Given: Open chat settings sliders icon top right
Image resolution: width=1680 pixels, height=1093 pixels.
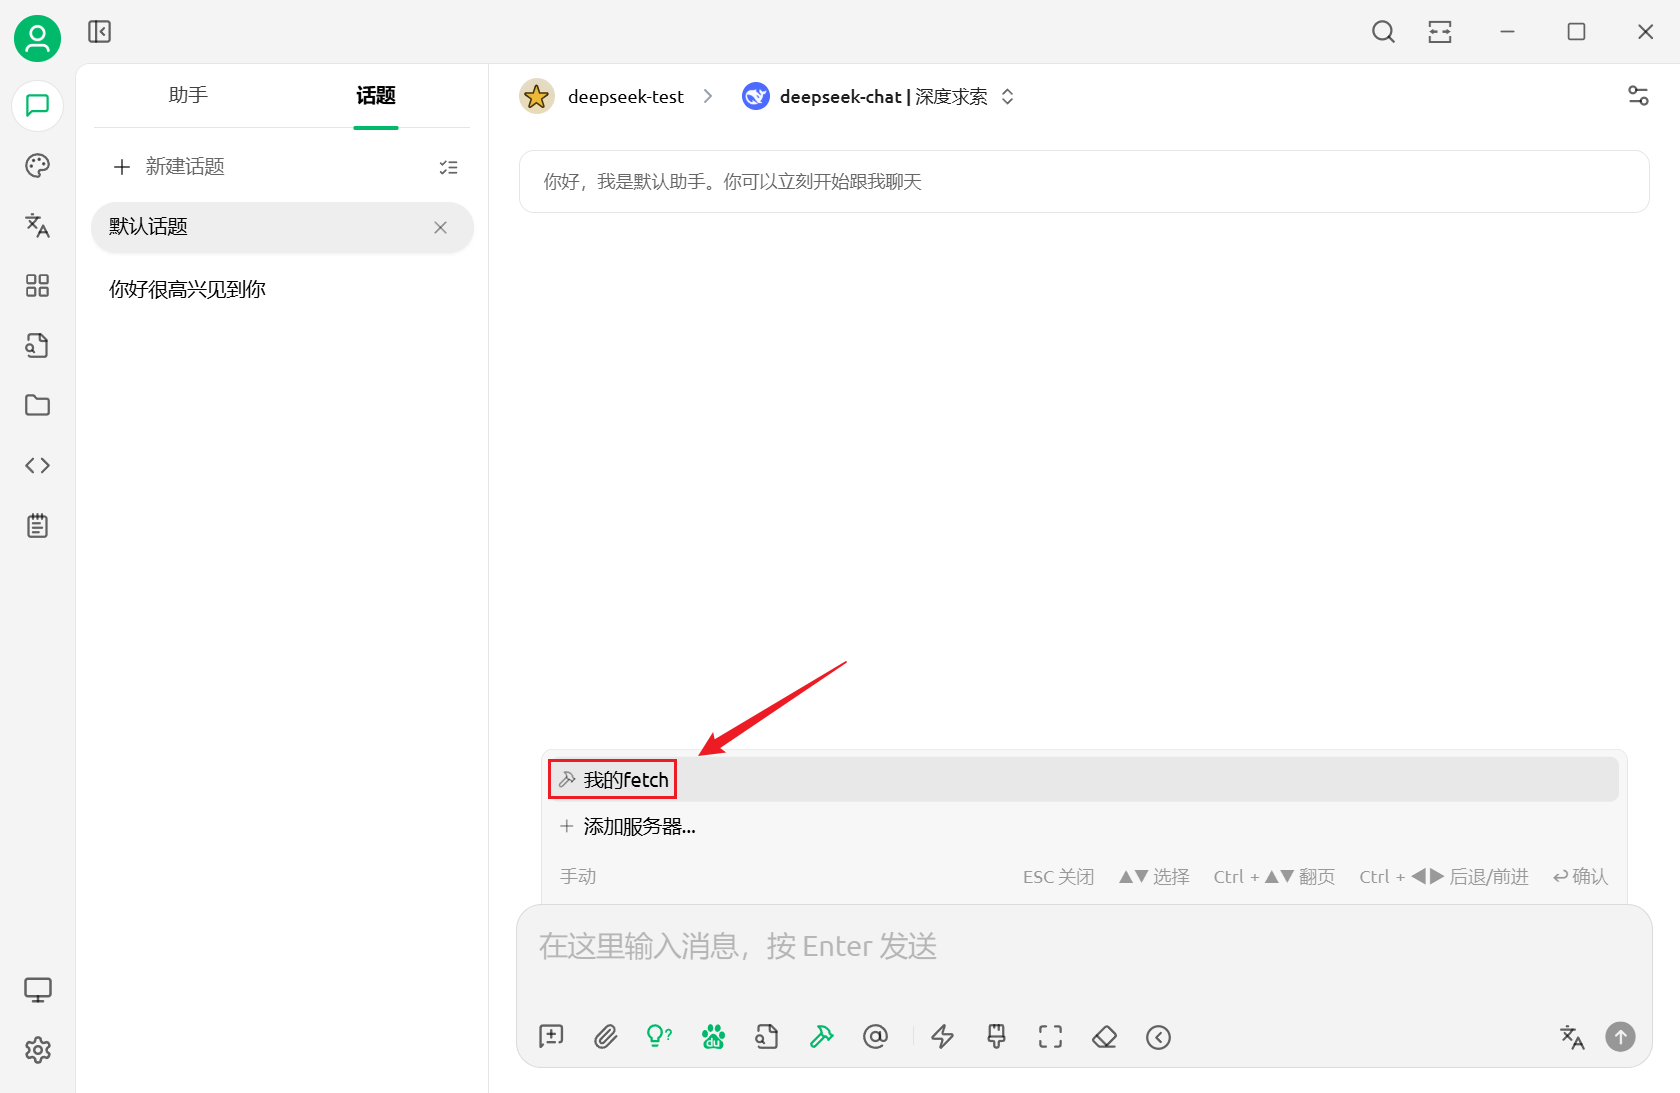Looking at the screenshot, I should click(x=1638, y=96).
